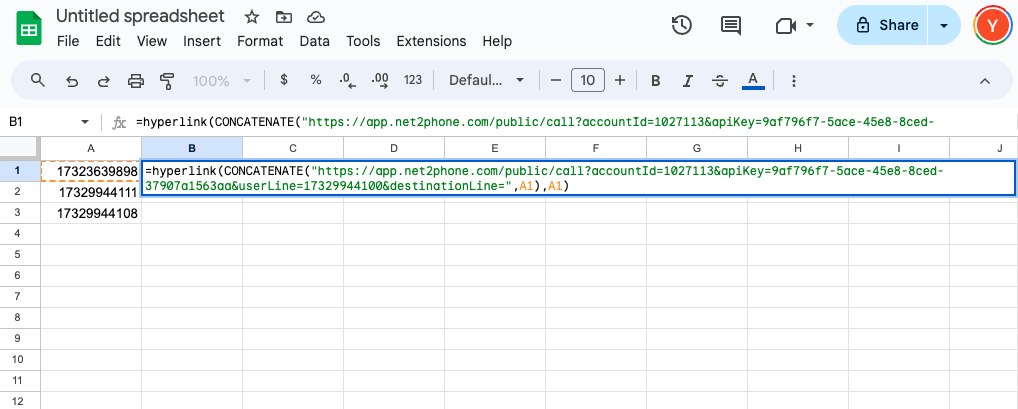Collapse the menus with chevron up
Screen dimensions: 1018x409
tap(985, 81)
